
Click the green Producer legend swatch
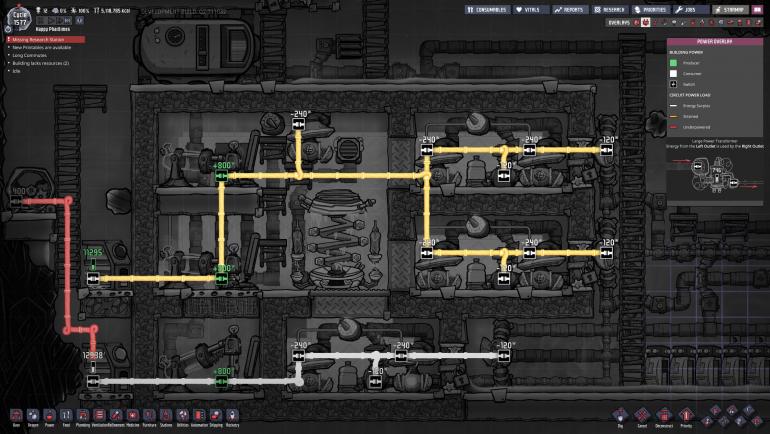673,63
